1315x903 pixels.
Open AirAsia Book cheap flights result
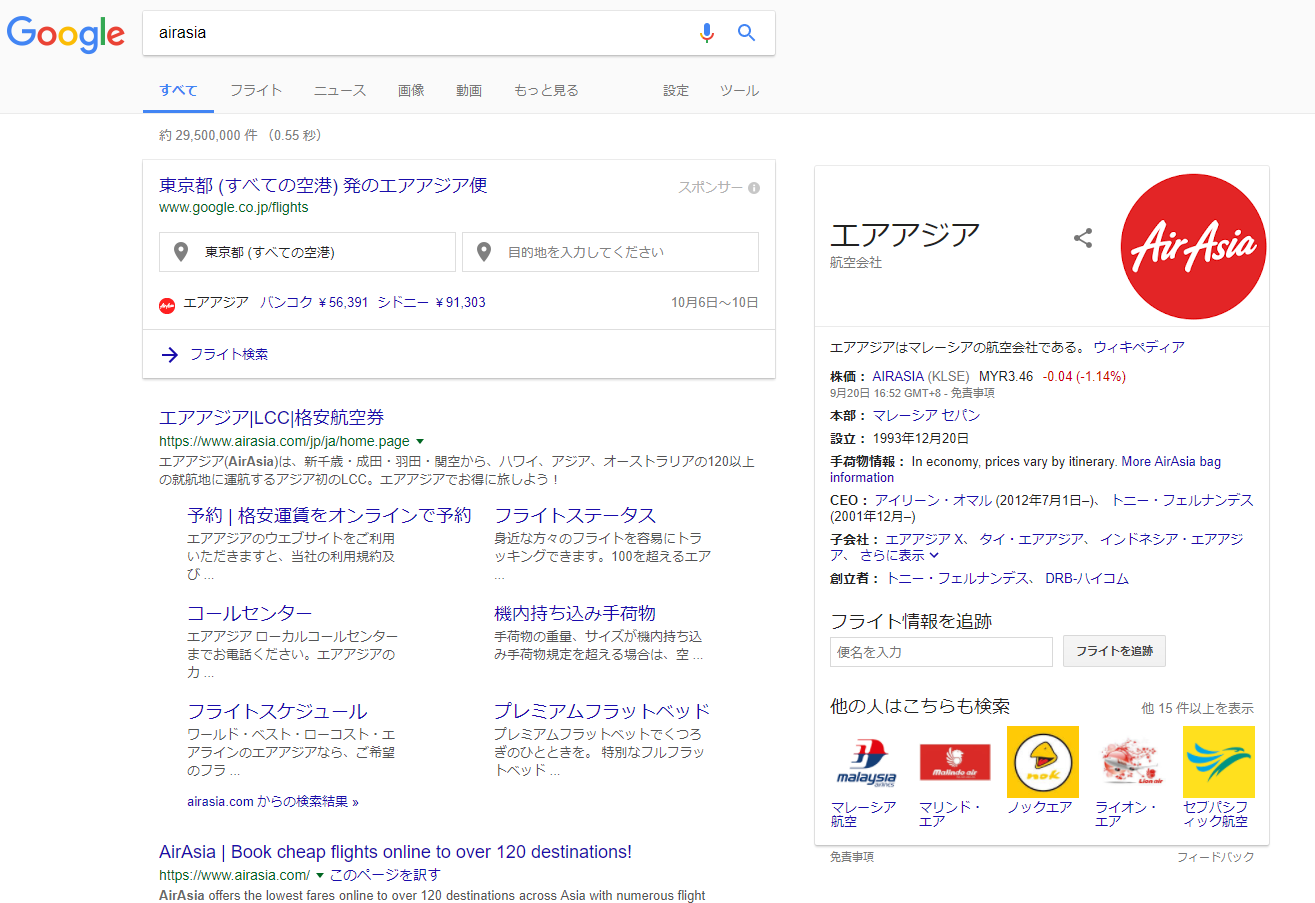click(395, 852)
